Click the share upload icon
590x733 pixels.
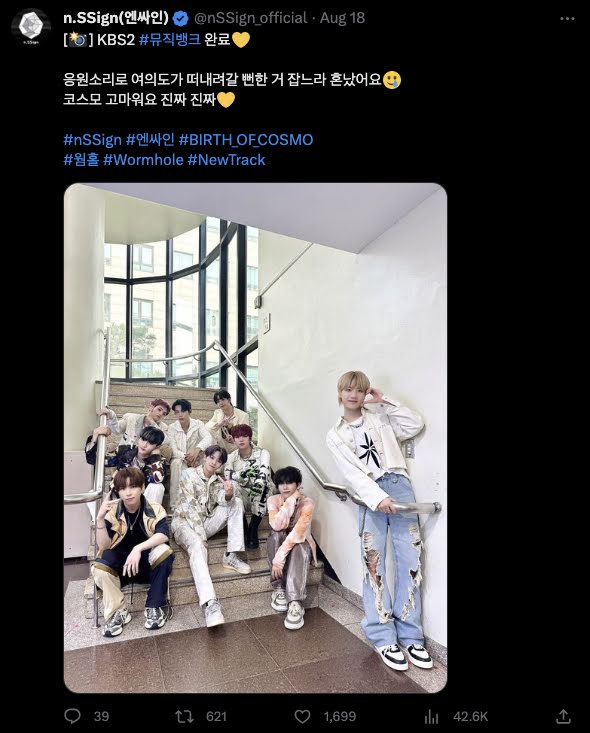click(x=563, y=716)
